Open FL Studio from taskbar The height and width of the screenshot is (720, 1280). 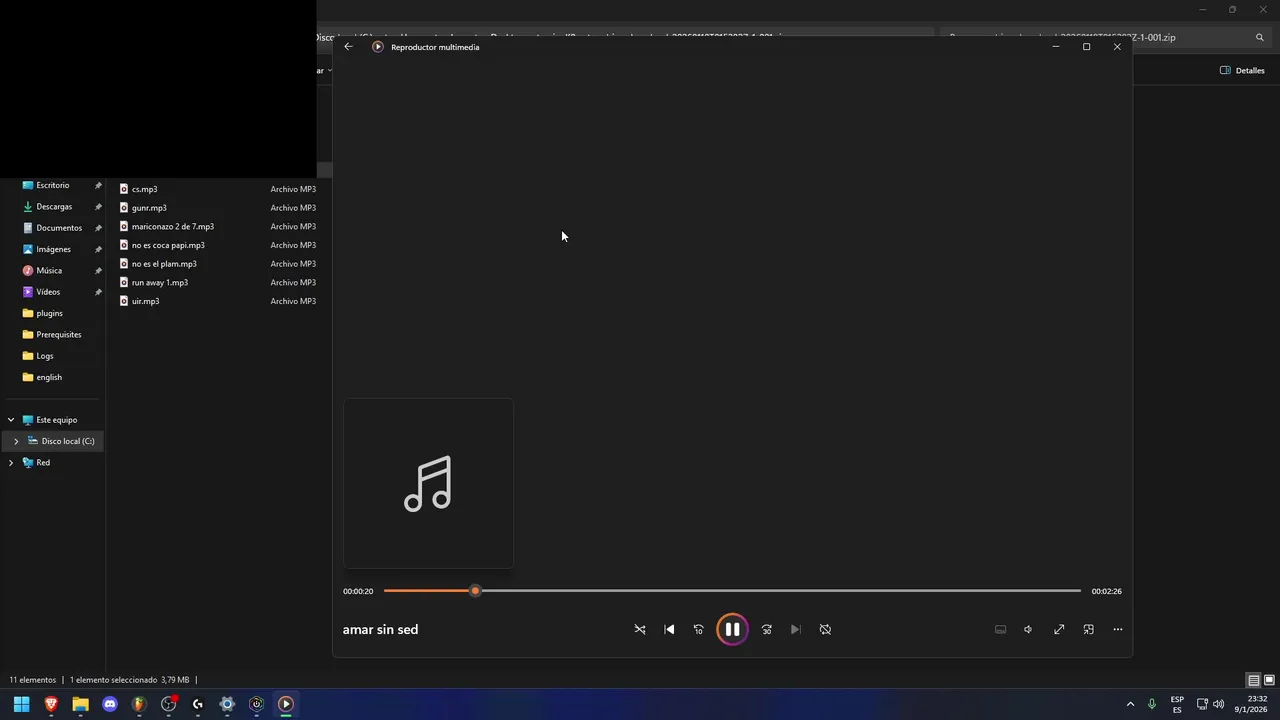point(139,704)
